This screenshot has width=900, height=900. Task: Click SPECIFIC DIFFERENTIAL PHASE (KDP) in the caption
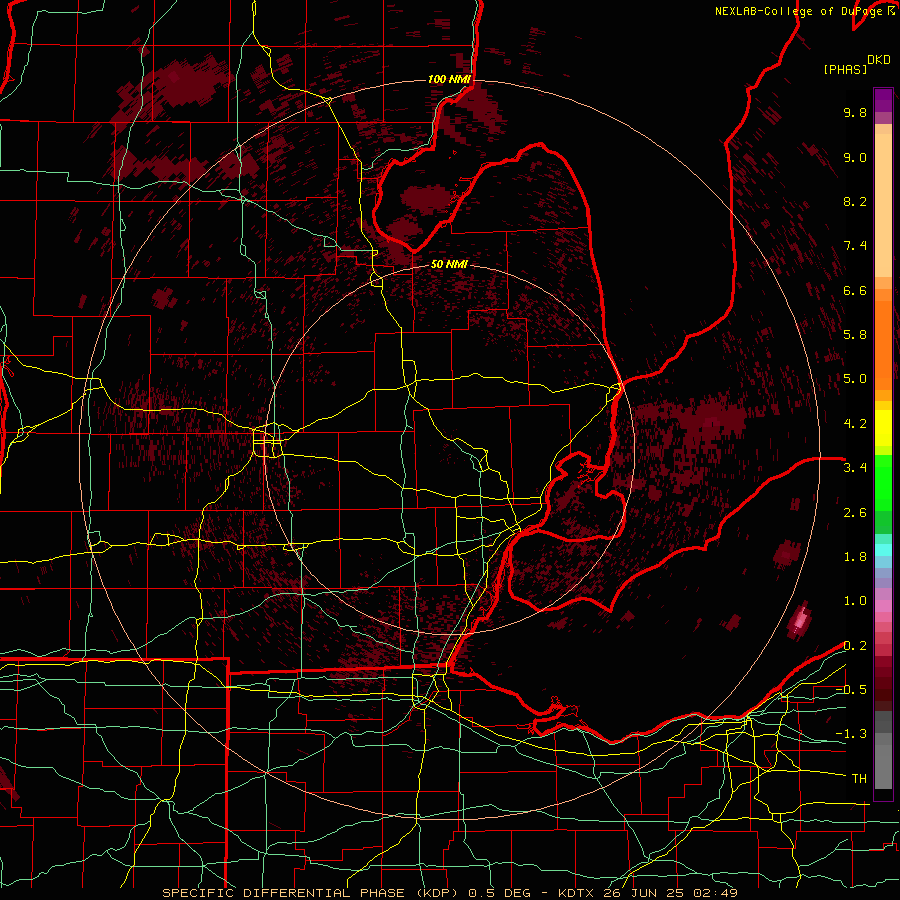pyautogui.click(x=310, y=893)
